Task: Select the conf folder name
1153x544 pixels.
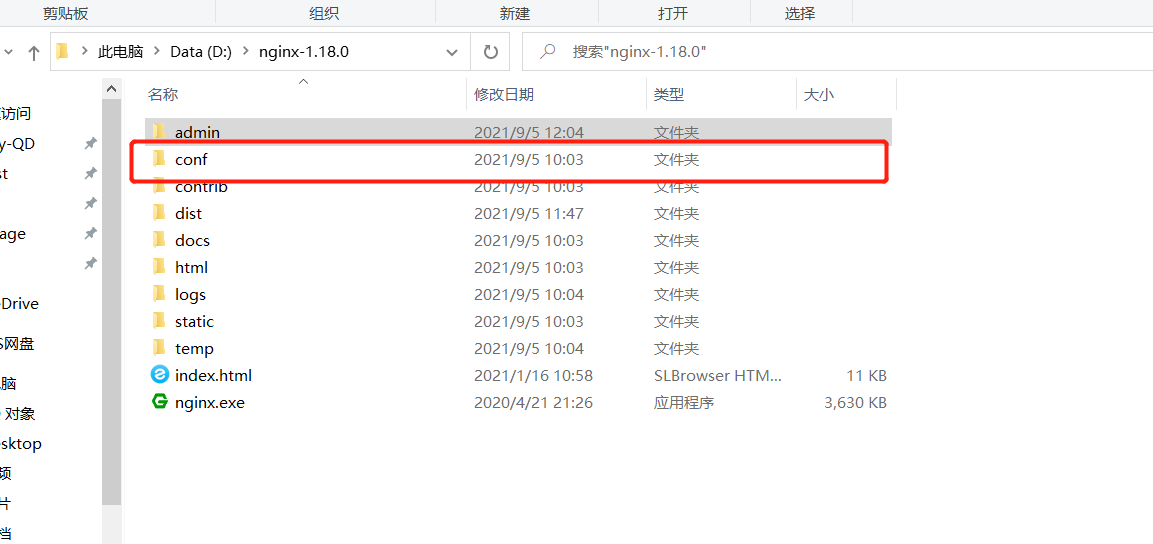Action: [x=191, y=160]
